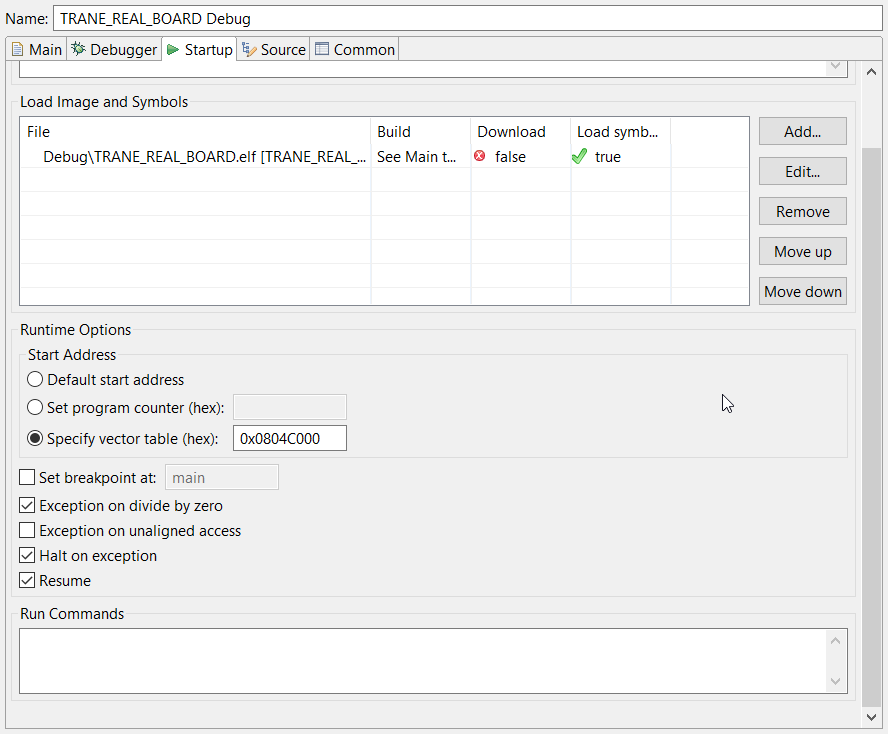Select the Set program counter radio button
The image size is (888, 734).
tap(35, 407)
